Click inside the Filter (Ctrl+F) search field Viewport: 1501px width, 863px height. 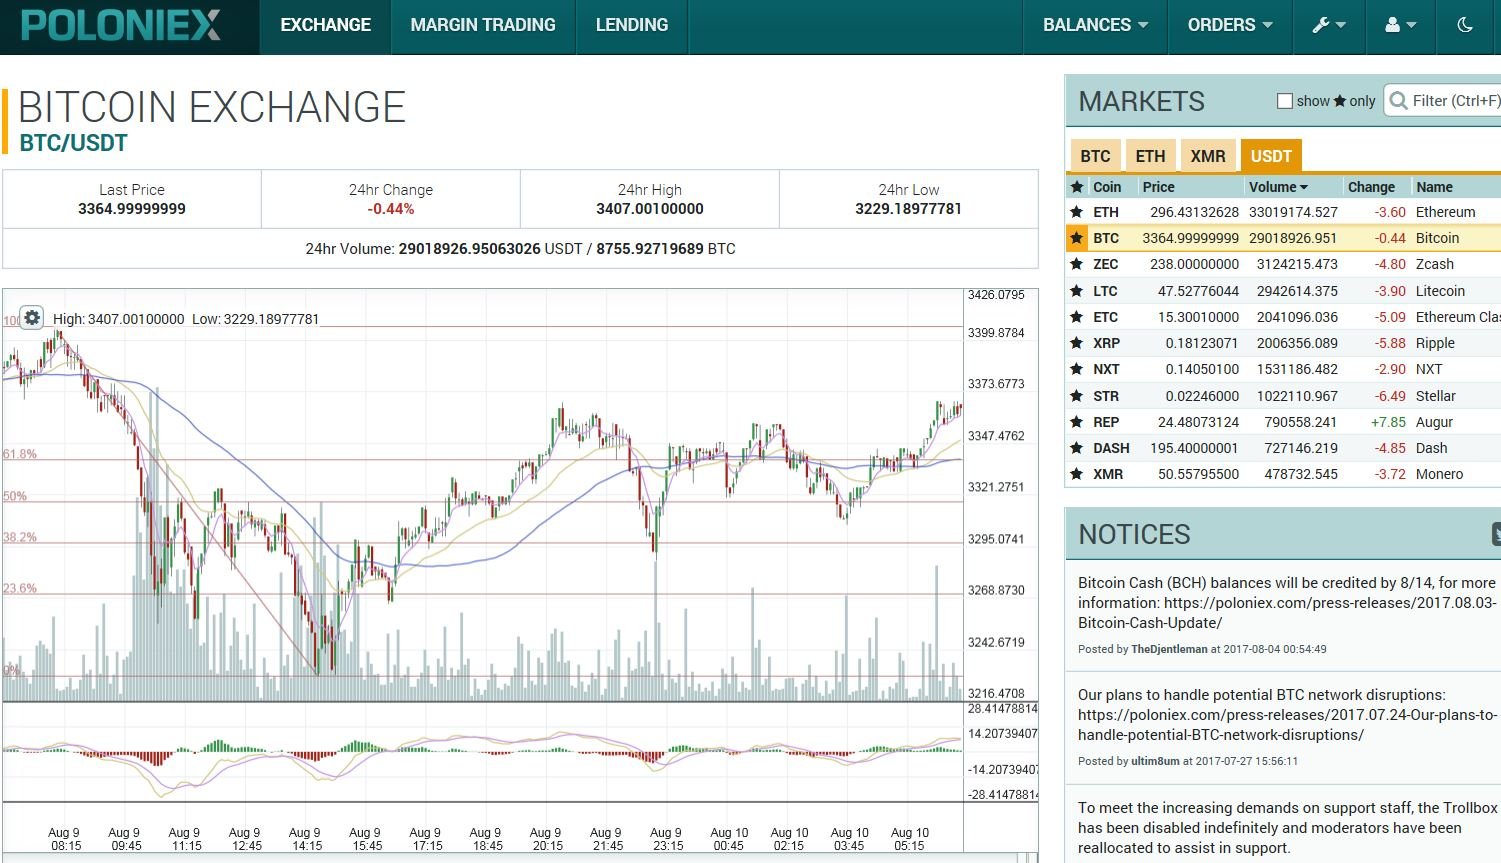(1447, 101)
